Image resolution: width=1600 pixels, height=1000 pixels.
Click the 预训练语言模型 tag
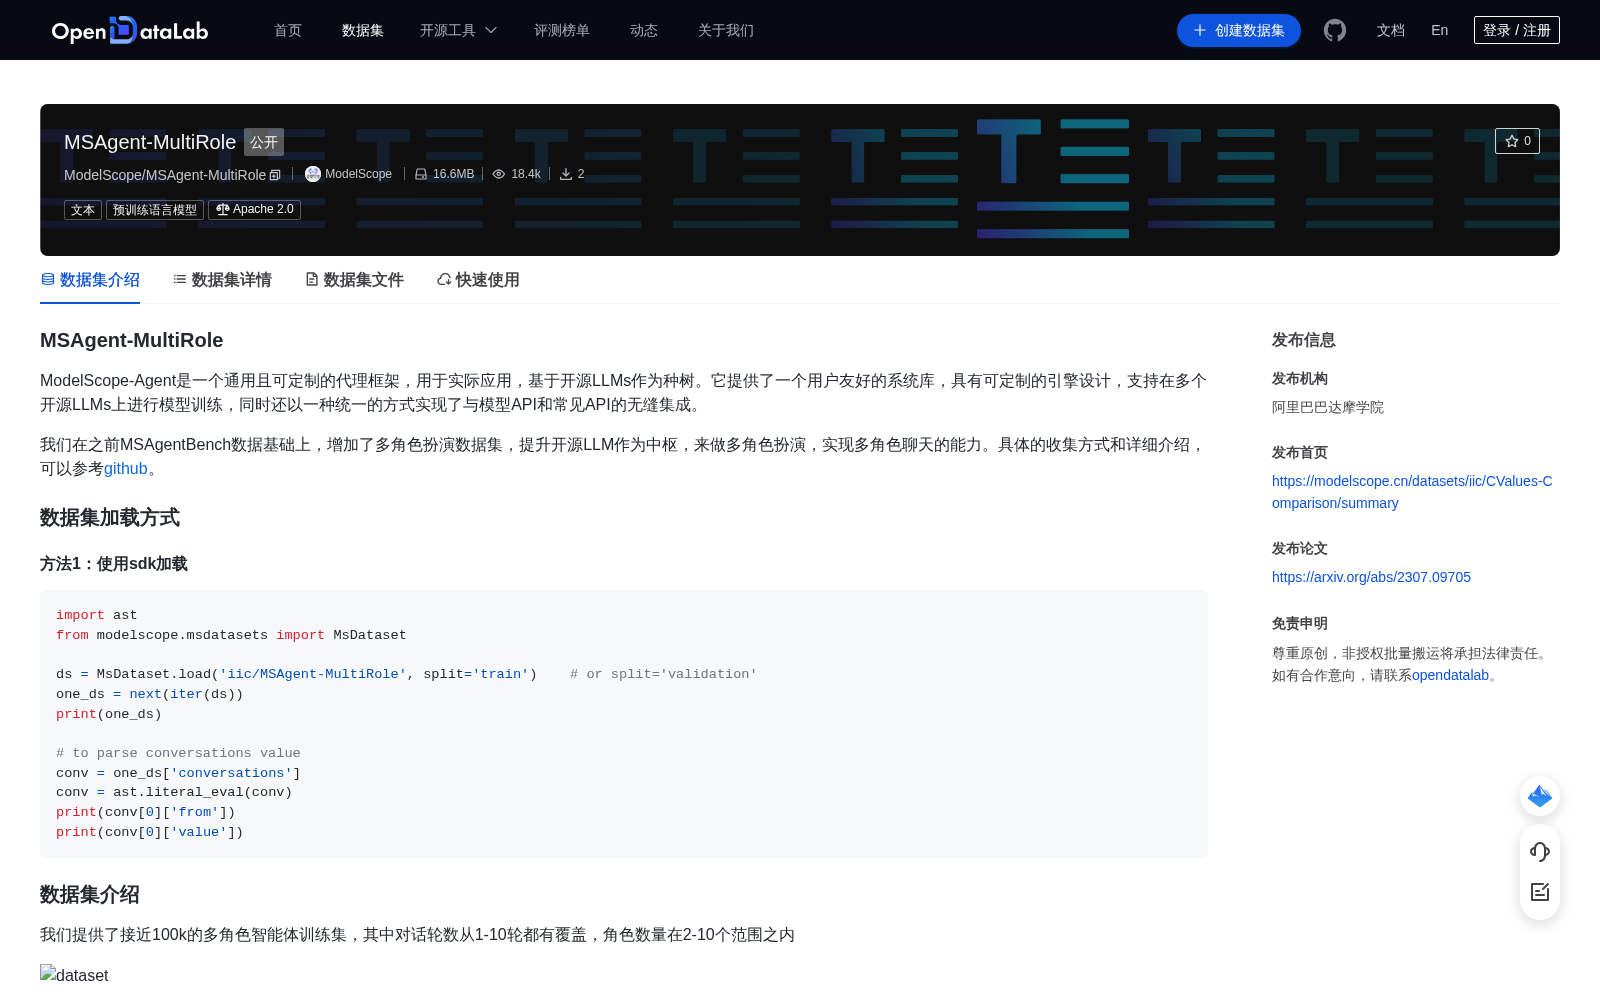coord(155,210)
